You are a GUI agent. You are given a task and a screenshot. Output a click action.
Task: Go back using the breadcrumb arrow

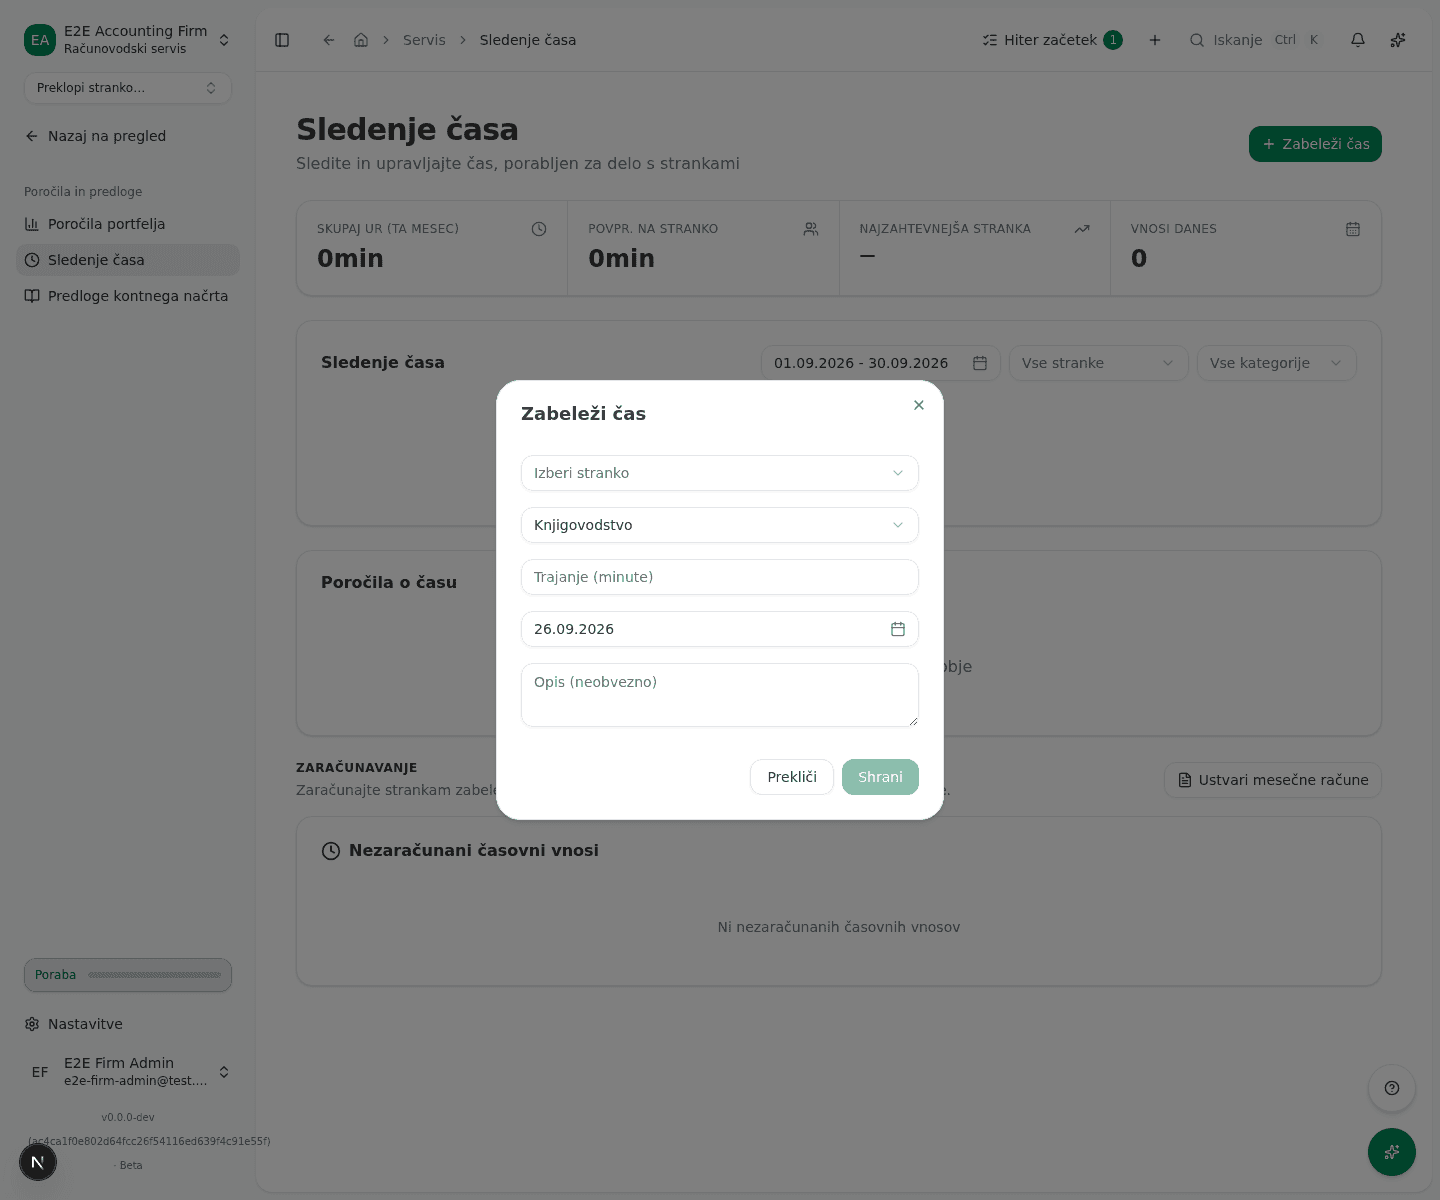pos(329,40)
